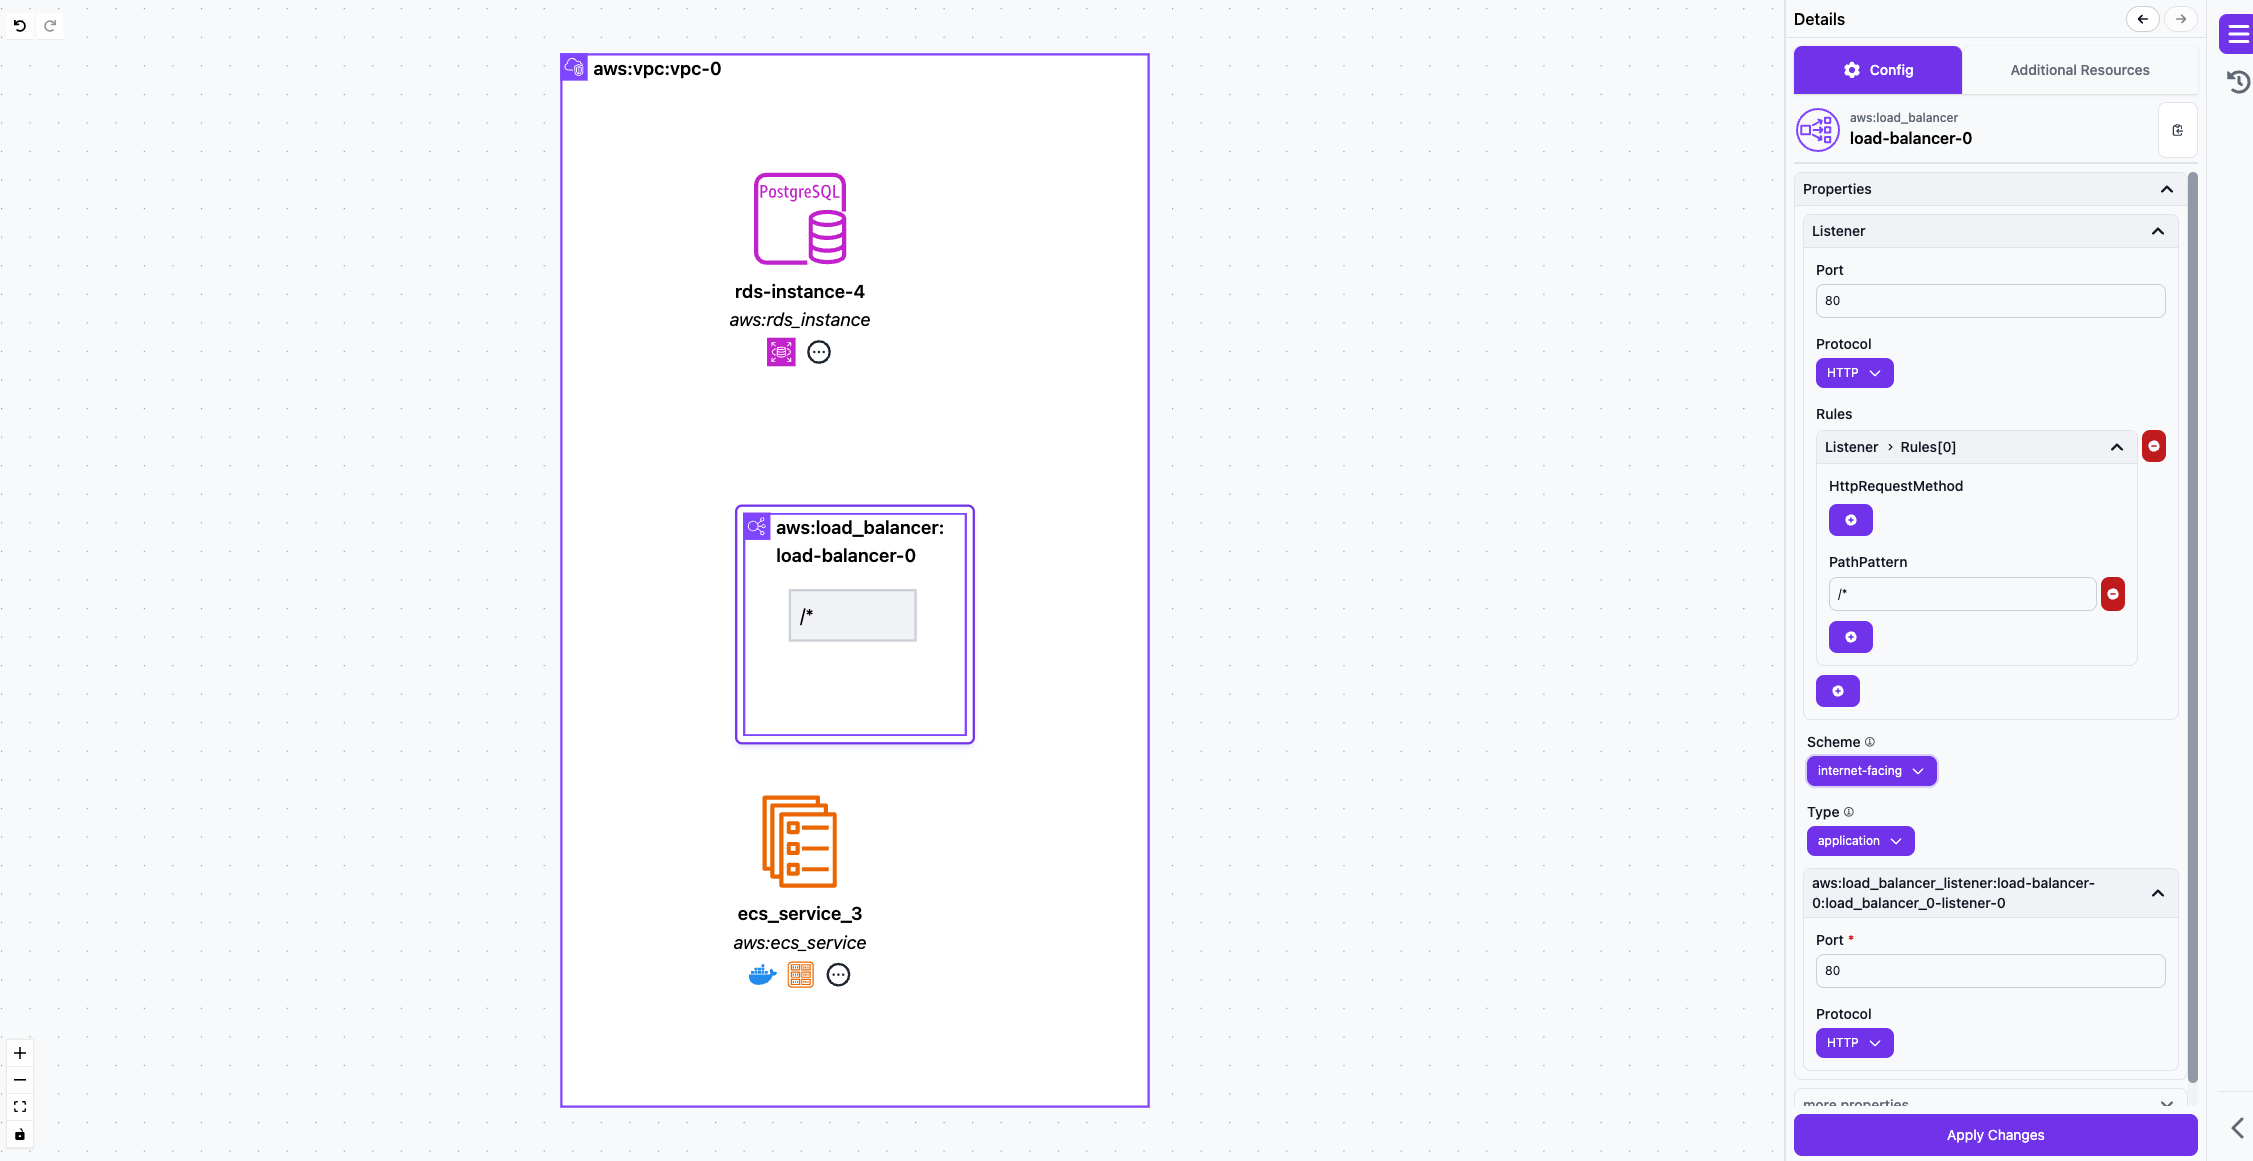This screenshot has height=1161, width=2253.
Task: Expand the HTTP Protocol dropdown in Listener
Action: (1855, 372)
